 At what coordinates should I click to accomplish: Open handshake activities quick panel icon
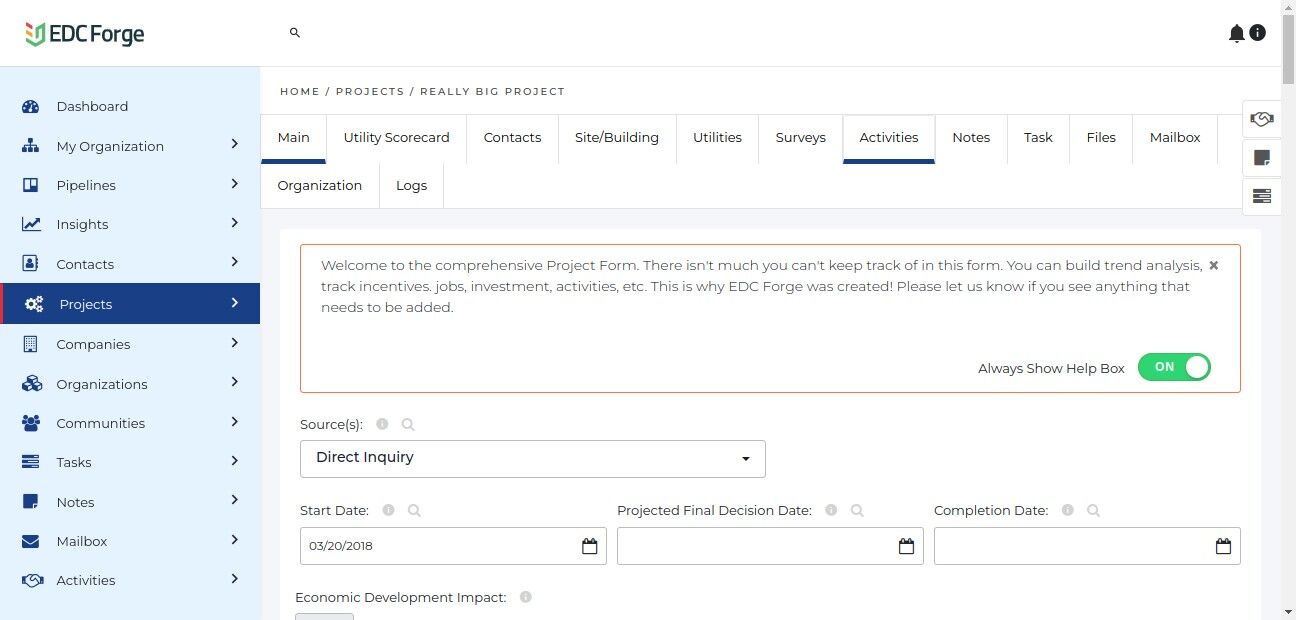[1262, 120]
